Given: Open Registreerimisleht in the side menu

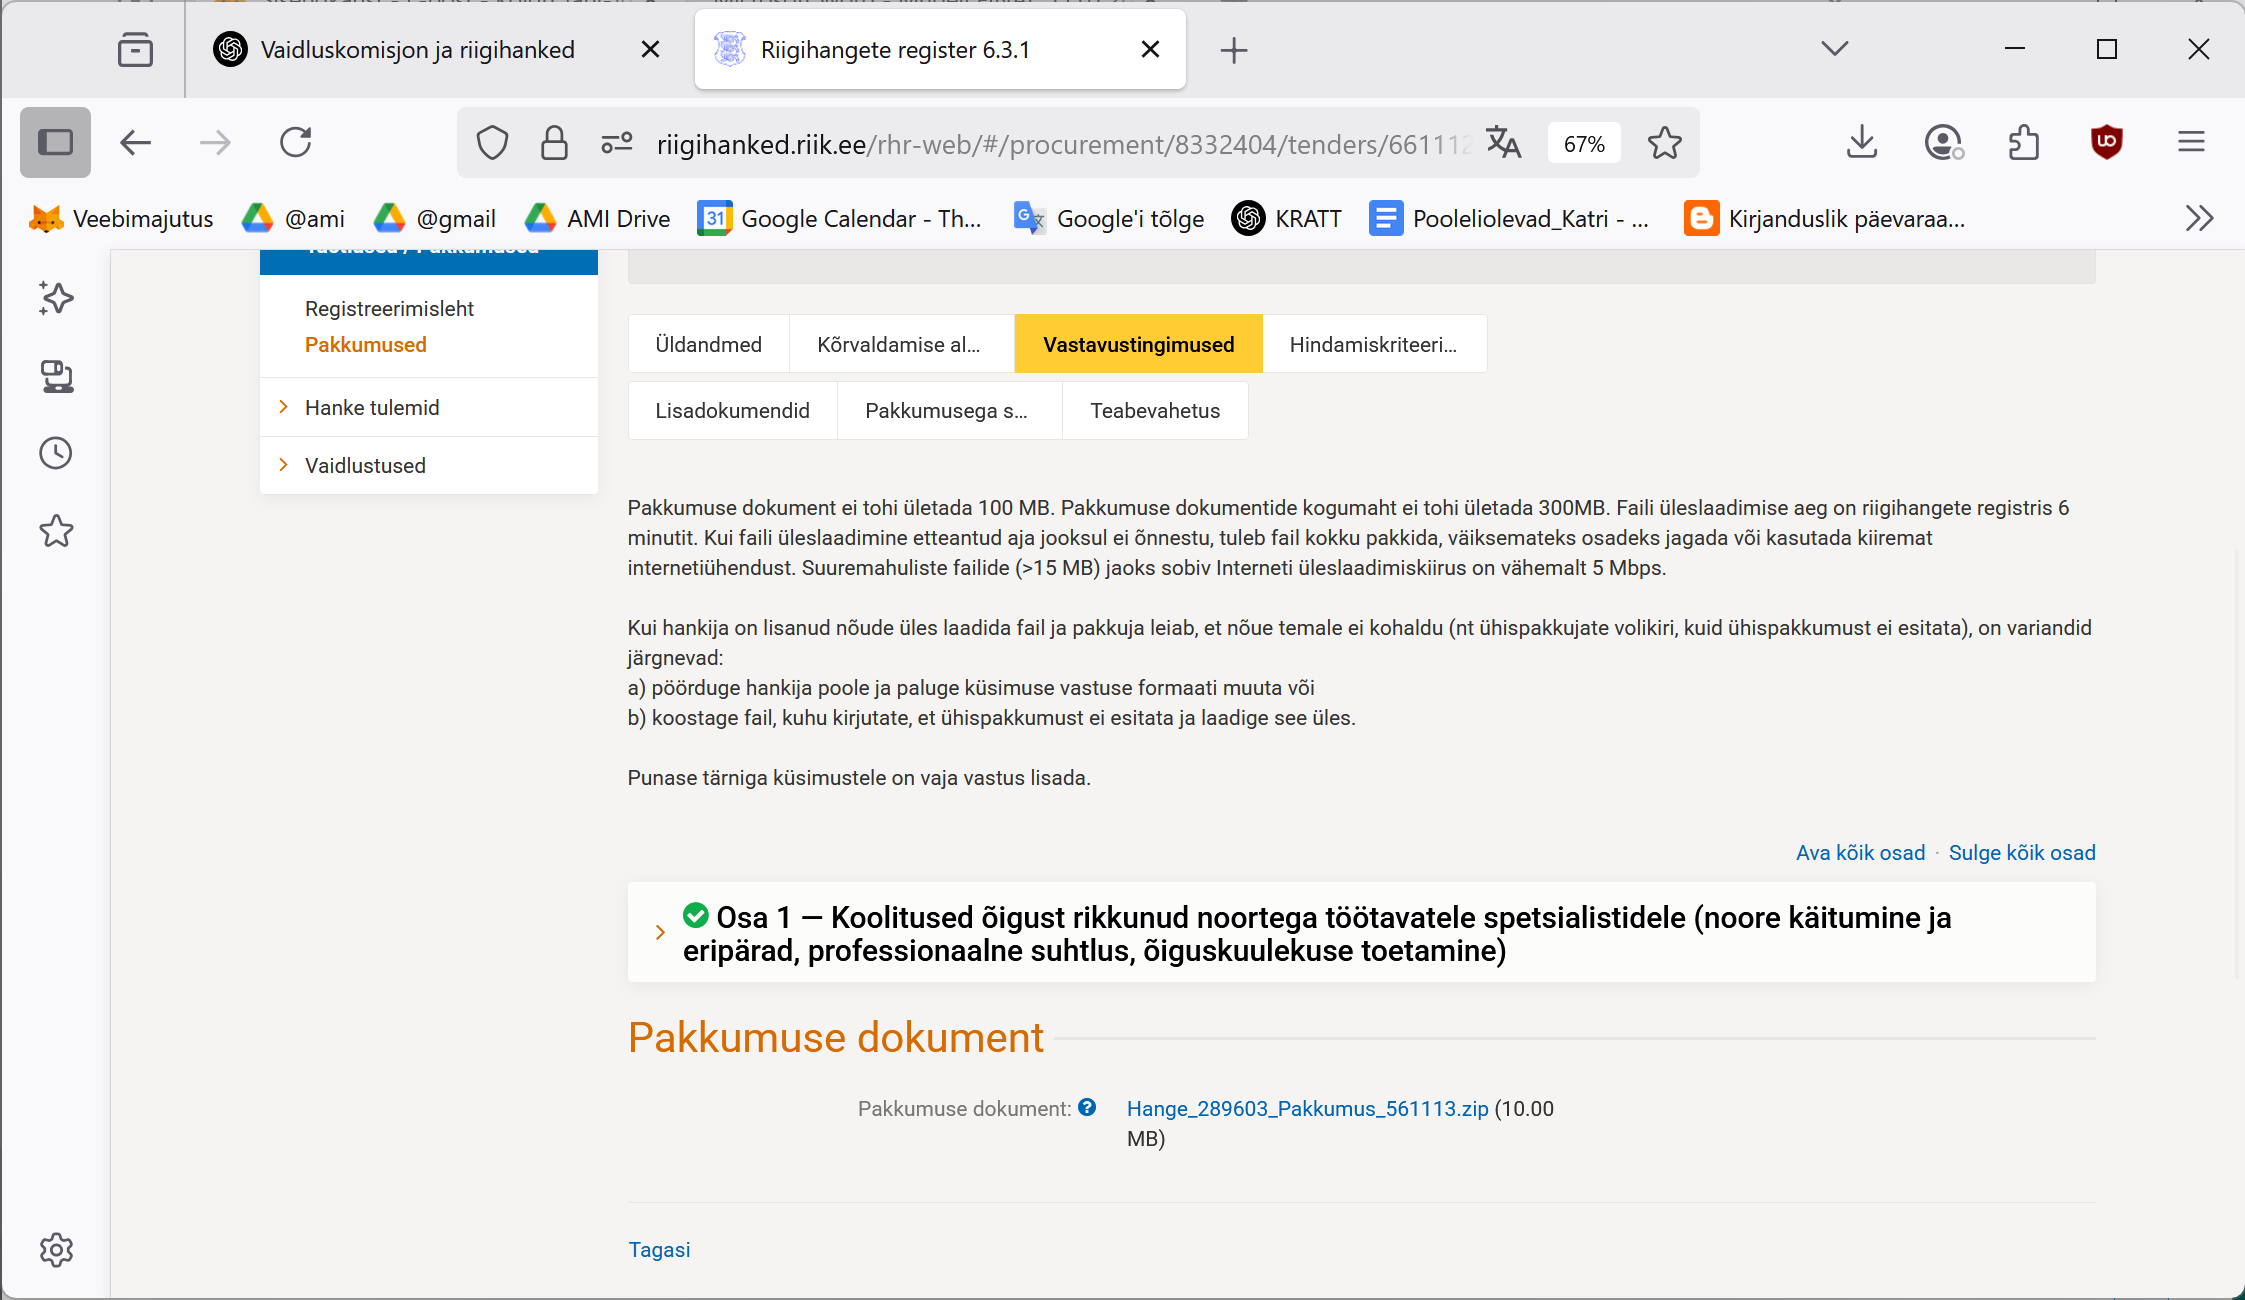Looking at the screenshot, I should pos(389,308).
